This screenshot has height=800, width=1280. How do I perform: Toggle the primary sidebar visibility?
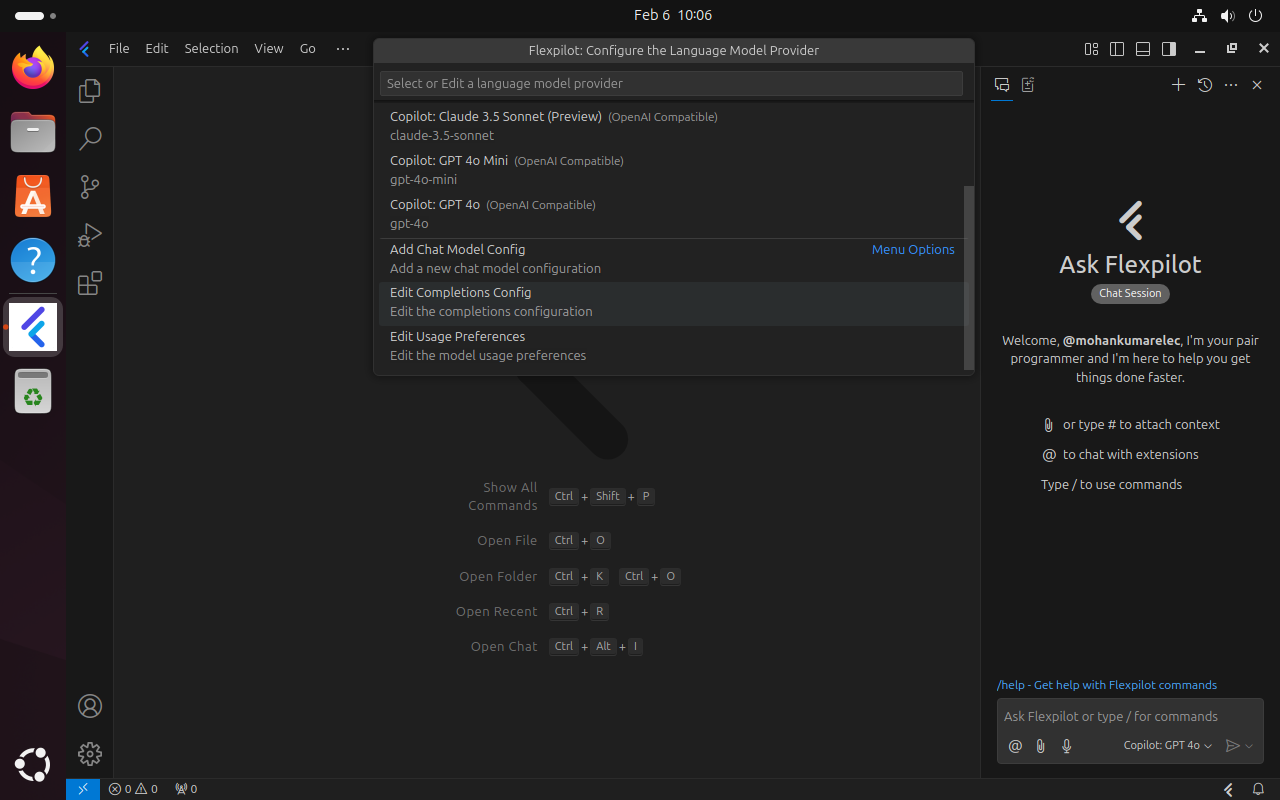pyautogui.click(x=1116, y=48)
